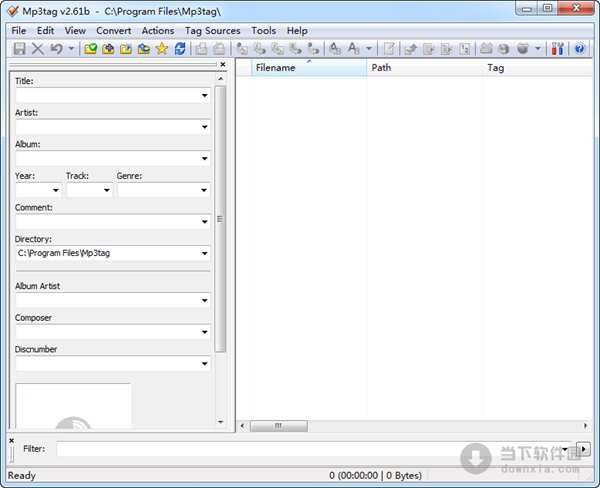The height and width of the screenshot is (488, 600).
Task: Click the file list horizontal scrollbar thumb
Action: point(279,426)
